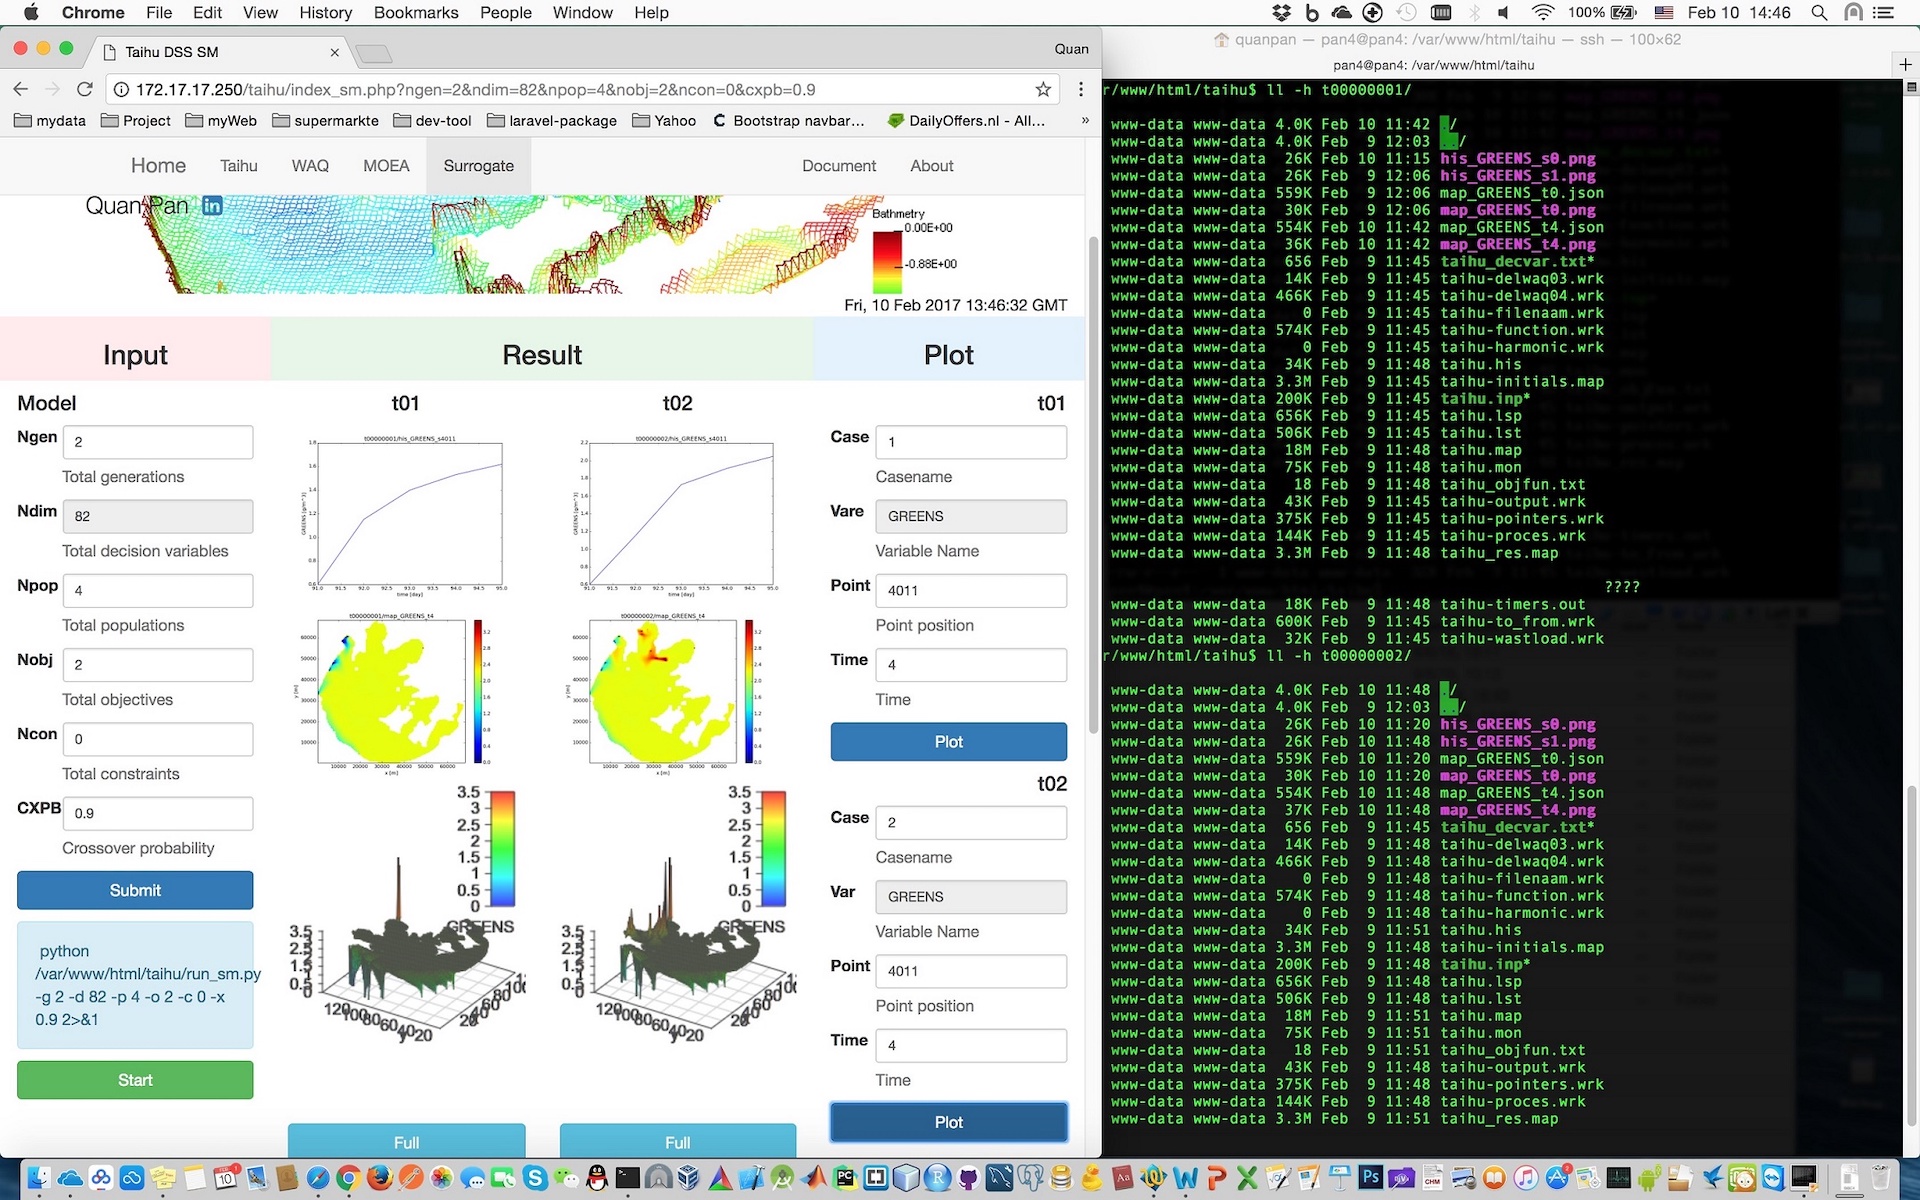
Task: Open the Document nav link
Action: 839,166
